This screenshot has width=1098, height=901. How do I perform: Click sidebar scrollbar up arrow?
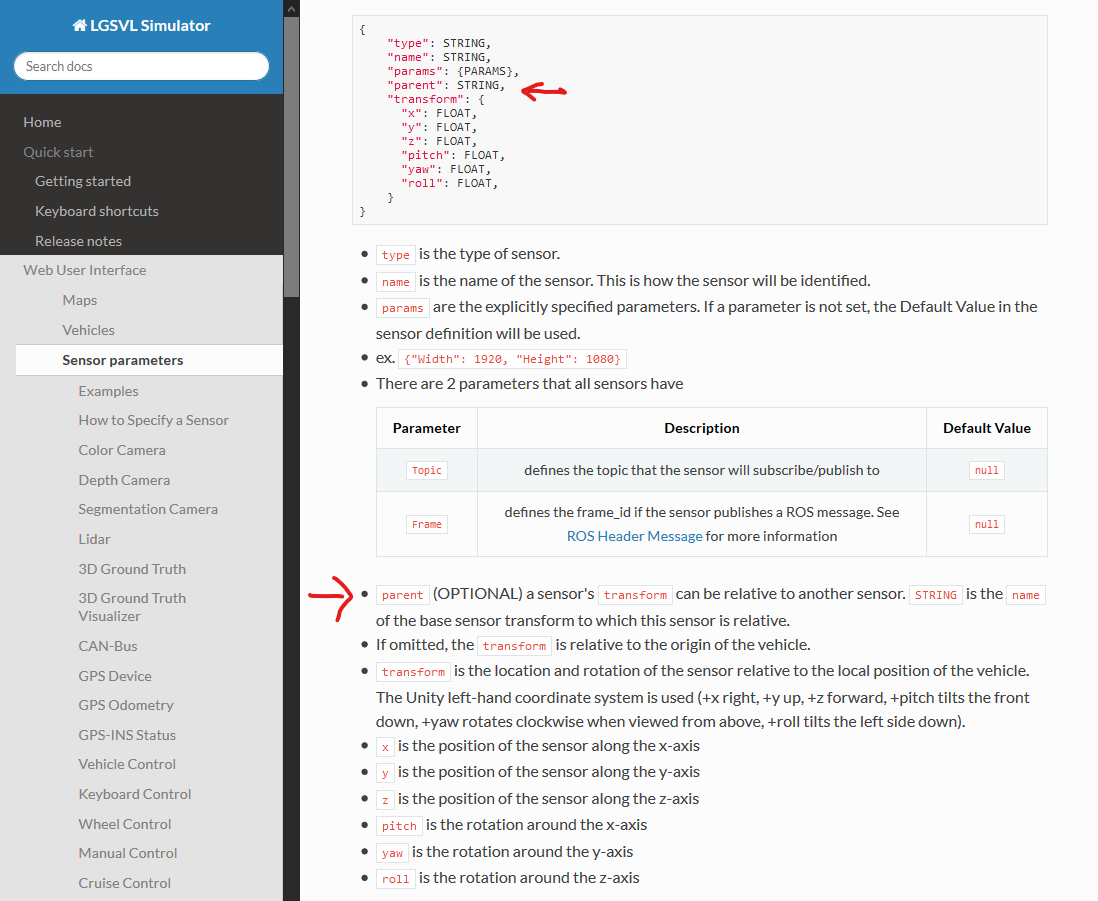point(291,8)
